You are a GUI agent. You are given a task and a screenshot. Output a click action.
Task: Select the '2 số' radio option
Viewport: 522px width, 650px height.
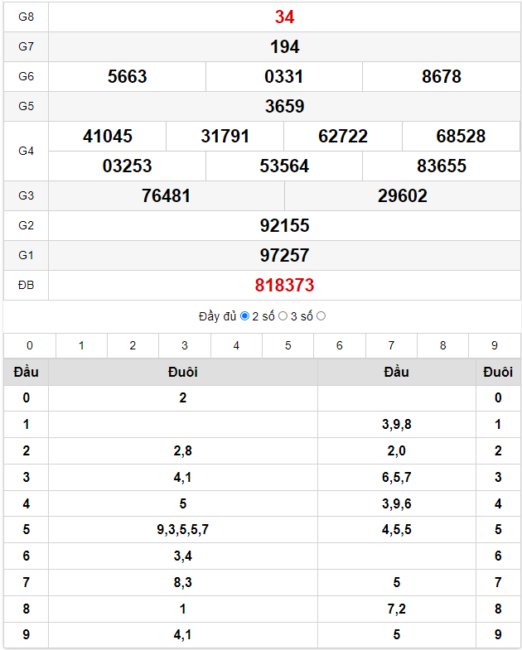coord(283,316)
